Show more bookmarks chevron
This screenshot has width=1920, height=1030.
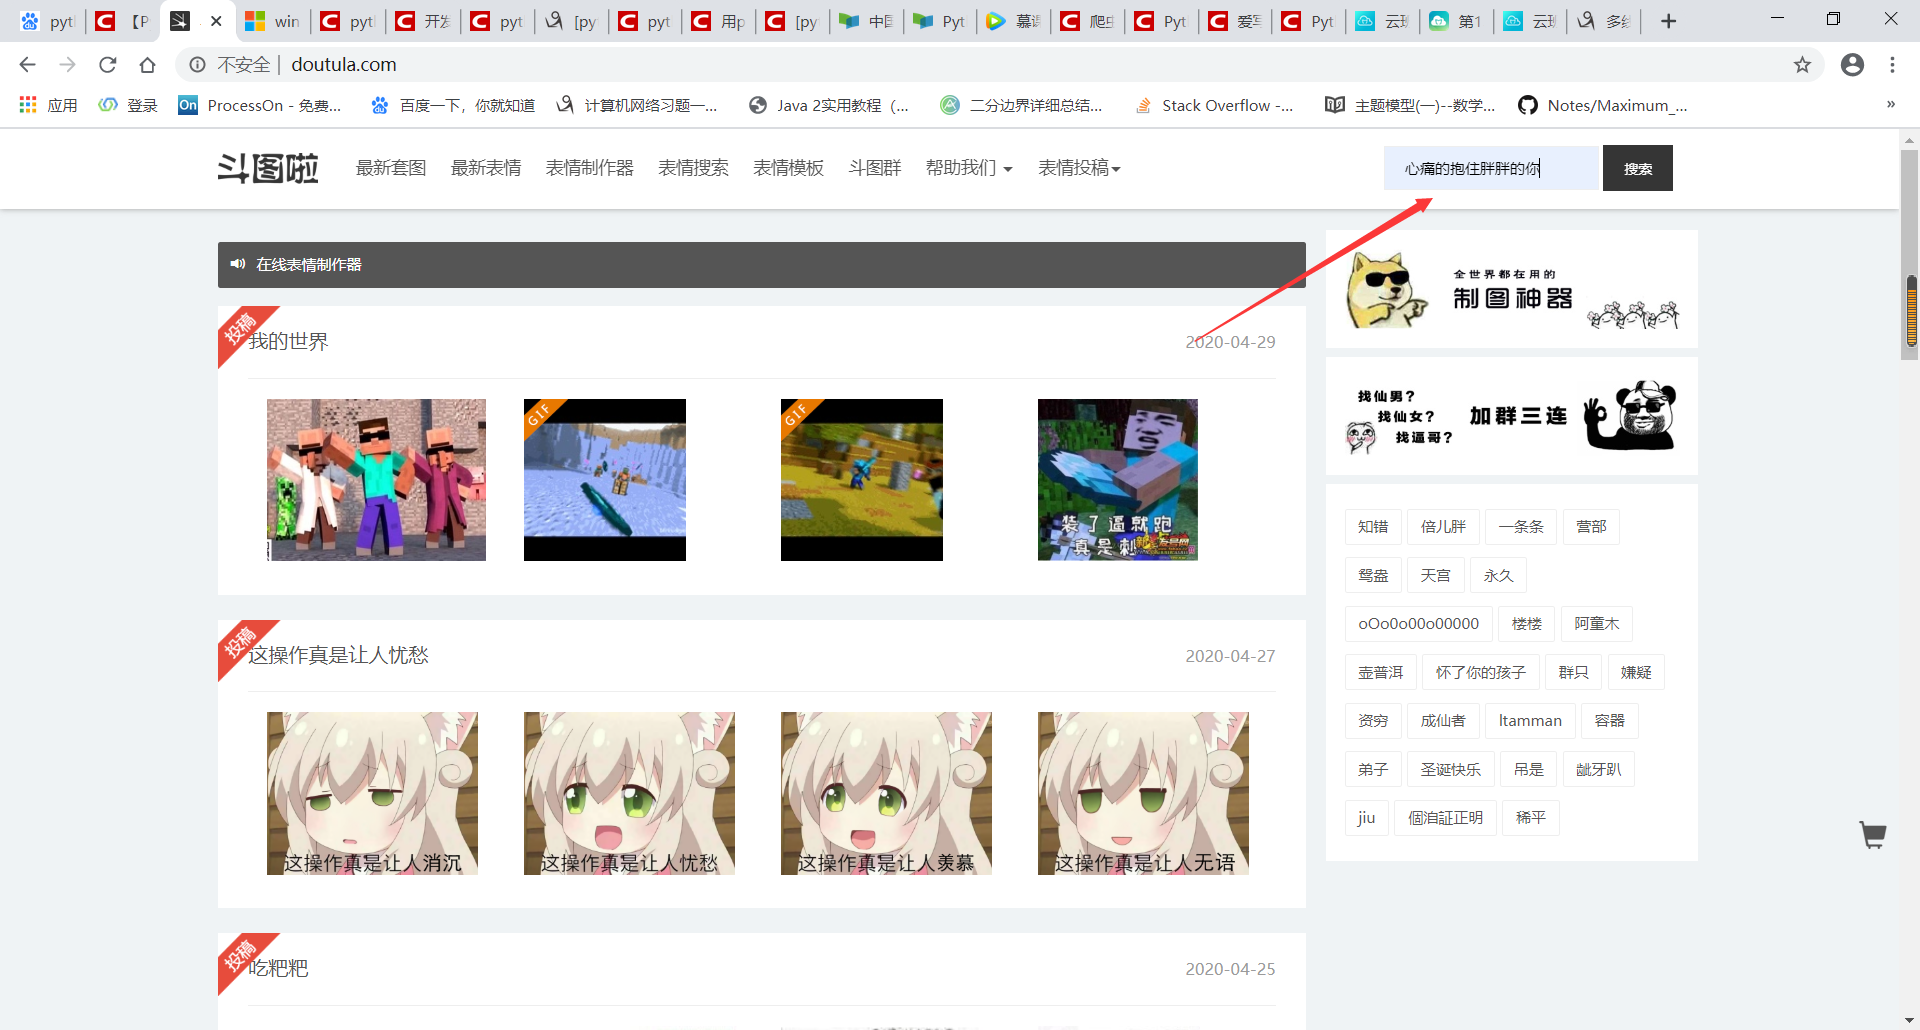tap(1890, 104)
